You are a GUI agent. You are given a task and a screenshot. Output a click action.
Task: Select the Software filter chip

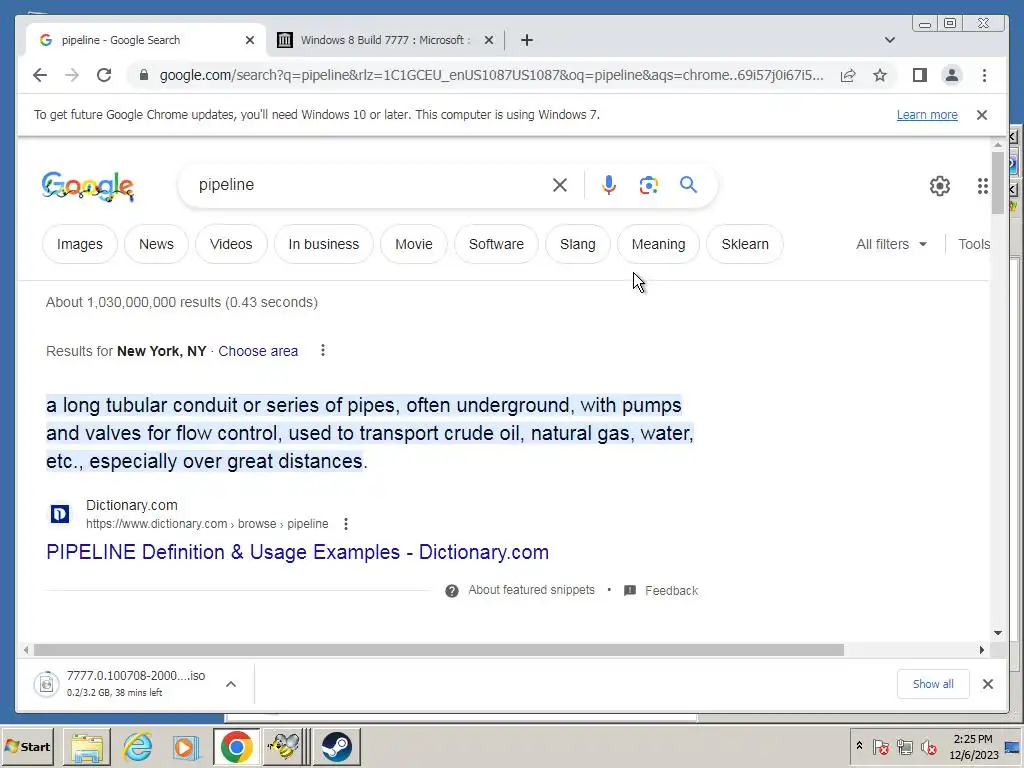[x=496, y=244]
